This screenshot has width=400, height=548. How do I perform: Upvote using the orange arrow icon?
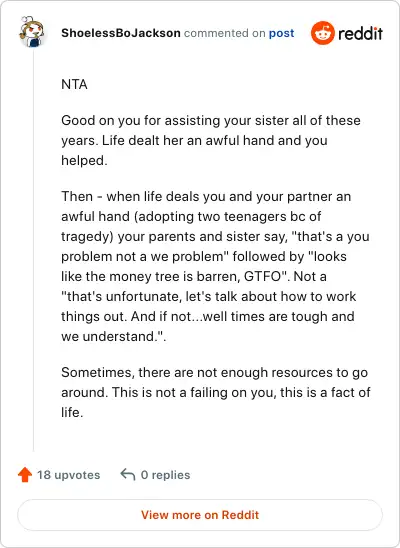[x=25, y=474]
